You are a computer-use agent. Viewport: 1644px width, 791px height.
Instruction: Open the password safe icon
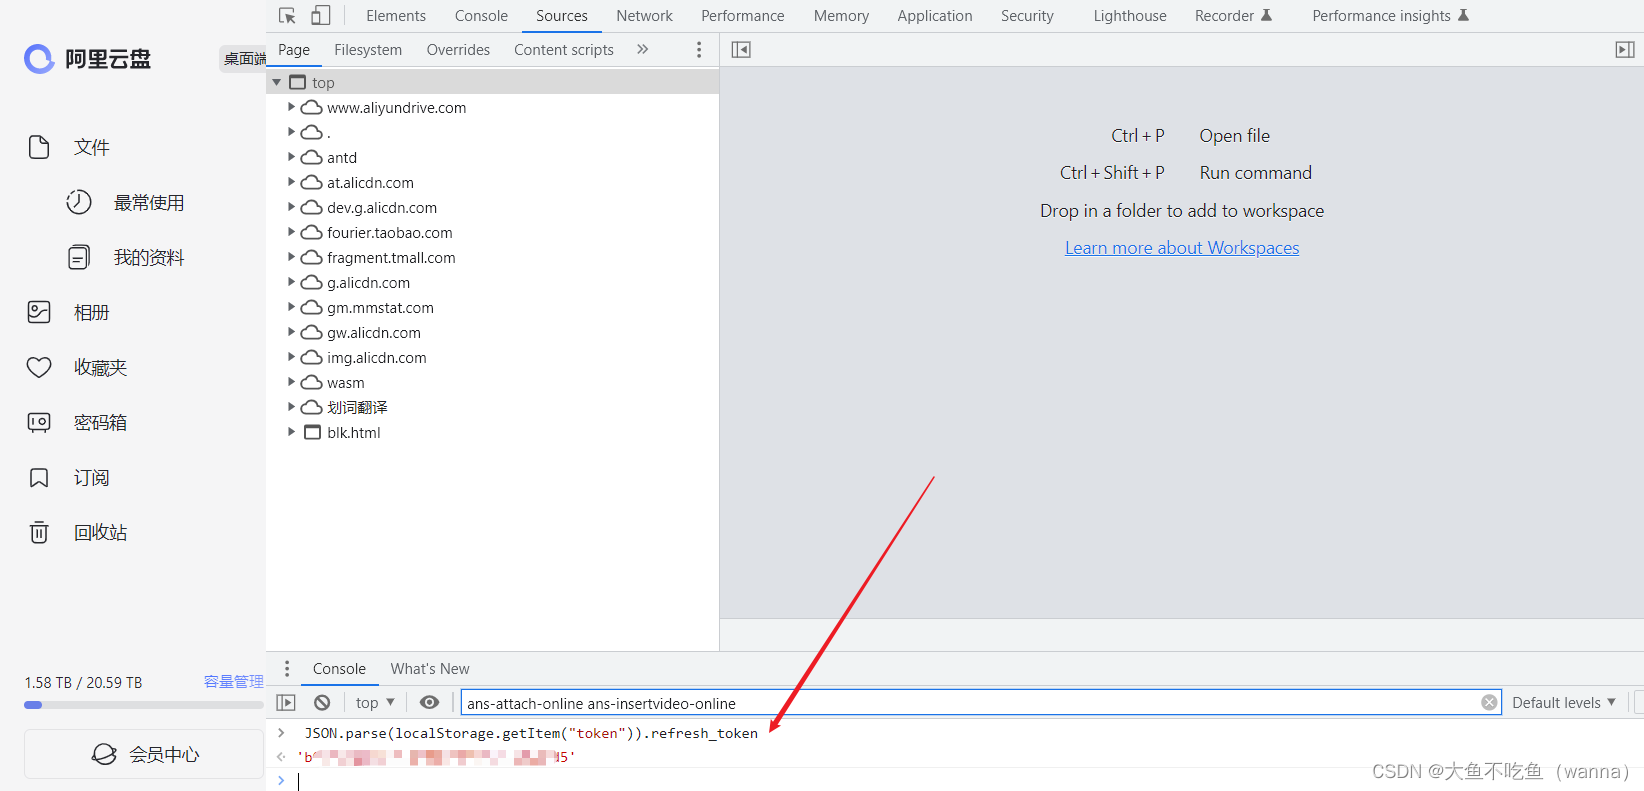pos(39,422)
